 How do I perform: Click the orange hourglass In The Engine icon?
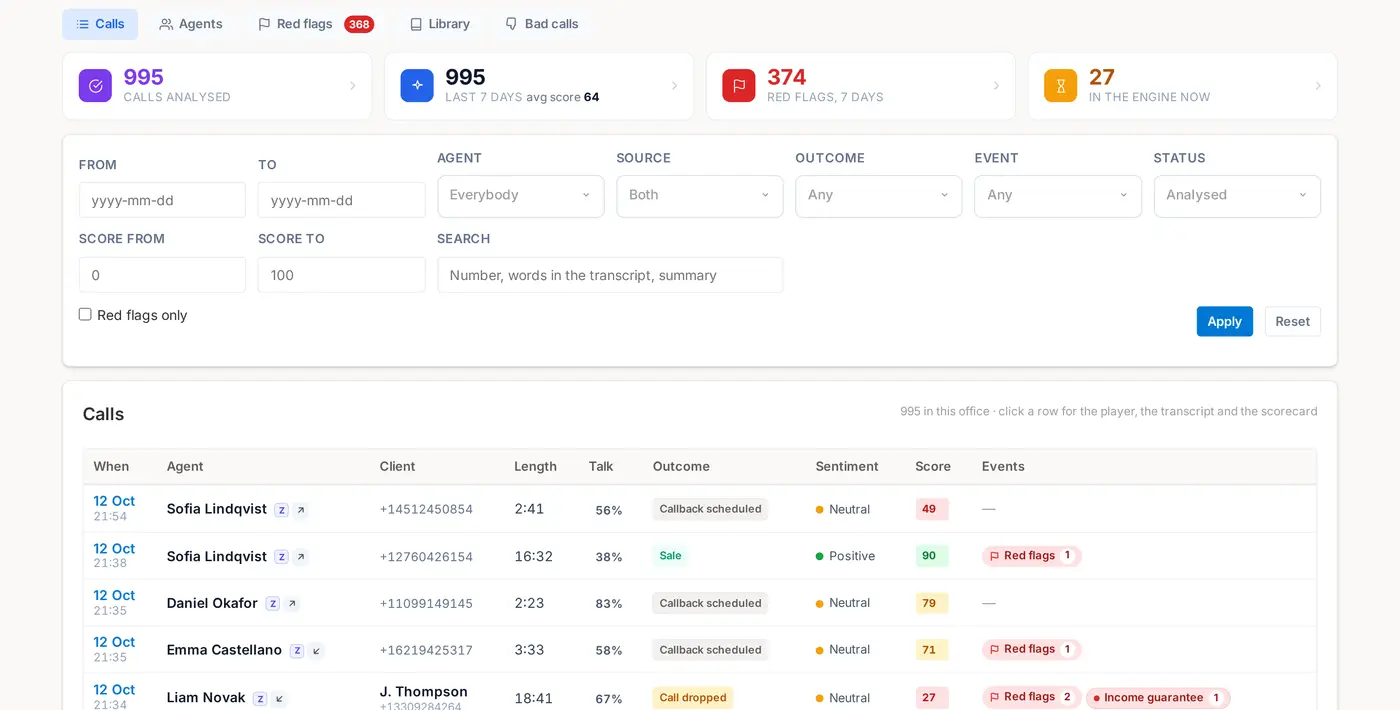tap(1061, 86)
